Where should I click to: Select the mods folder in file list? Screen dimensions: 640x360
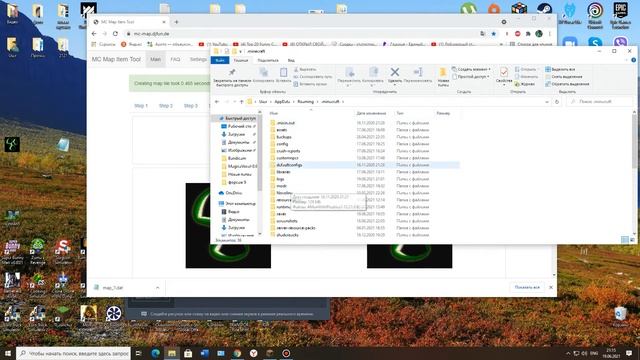click(281, 186)
